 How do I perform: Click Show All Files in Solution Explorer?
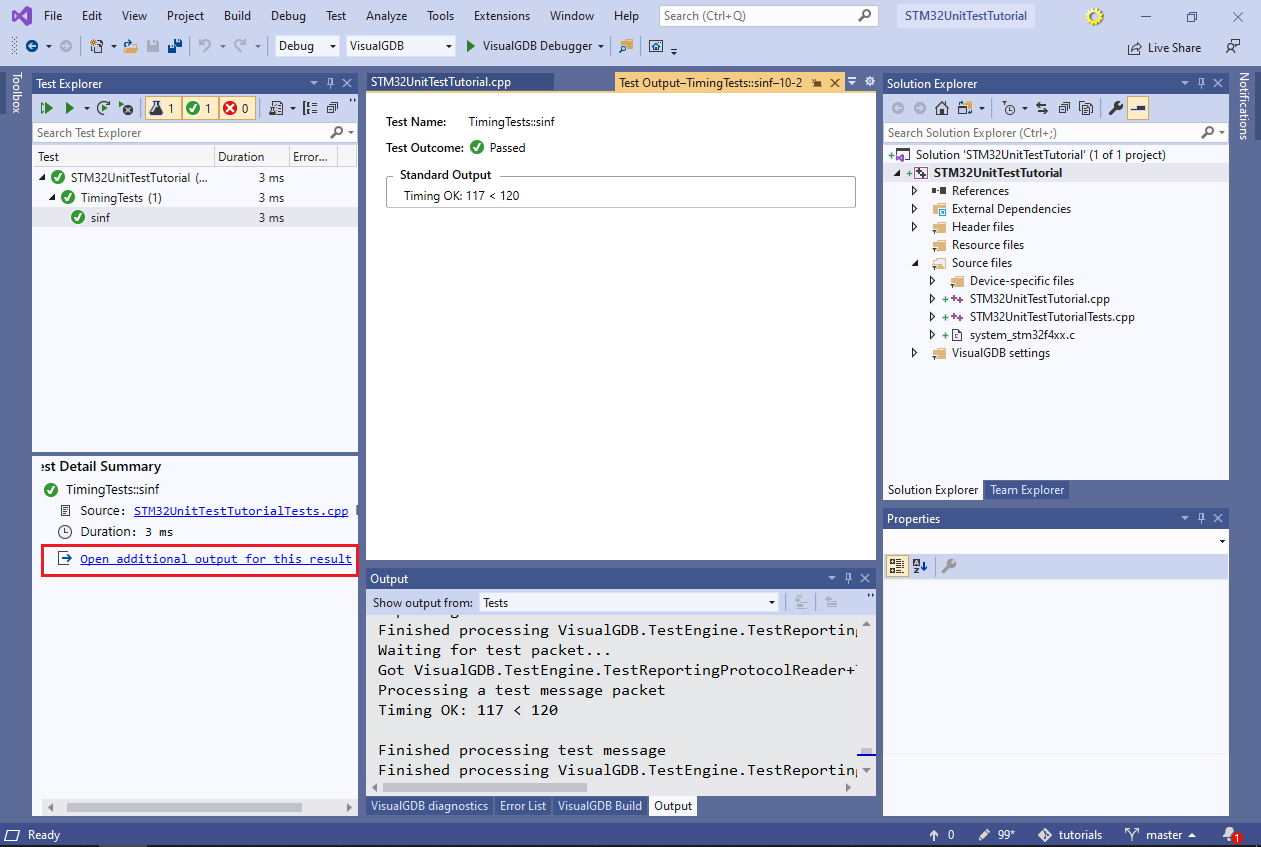click(1086, 108)
